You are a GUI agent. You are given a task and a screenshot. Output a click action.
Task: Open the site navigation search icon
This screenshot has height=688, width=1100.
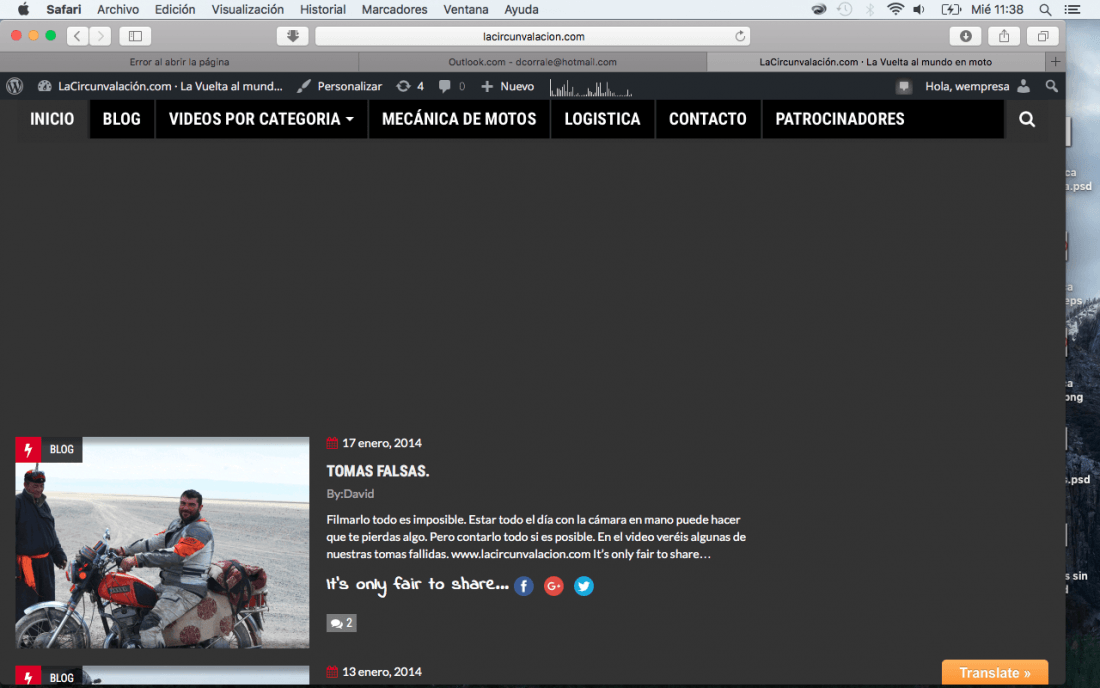(x=1026, y=119)
